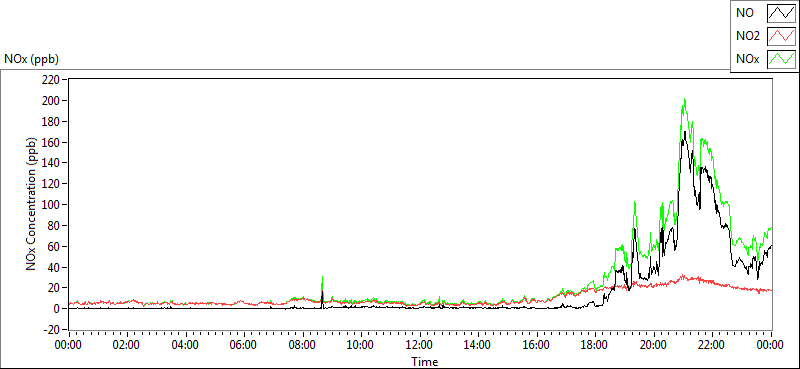The image size is (800, 369).
Task: Click the 200 Y-axis tick label
Action: (52, 101)
